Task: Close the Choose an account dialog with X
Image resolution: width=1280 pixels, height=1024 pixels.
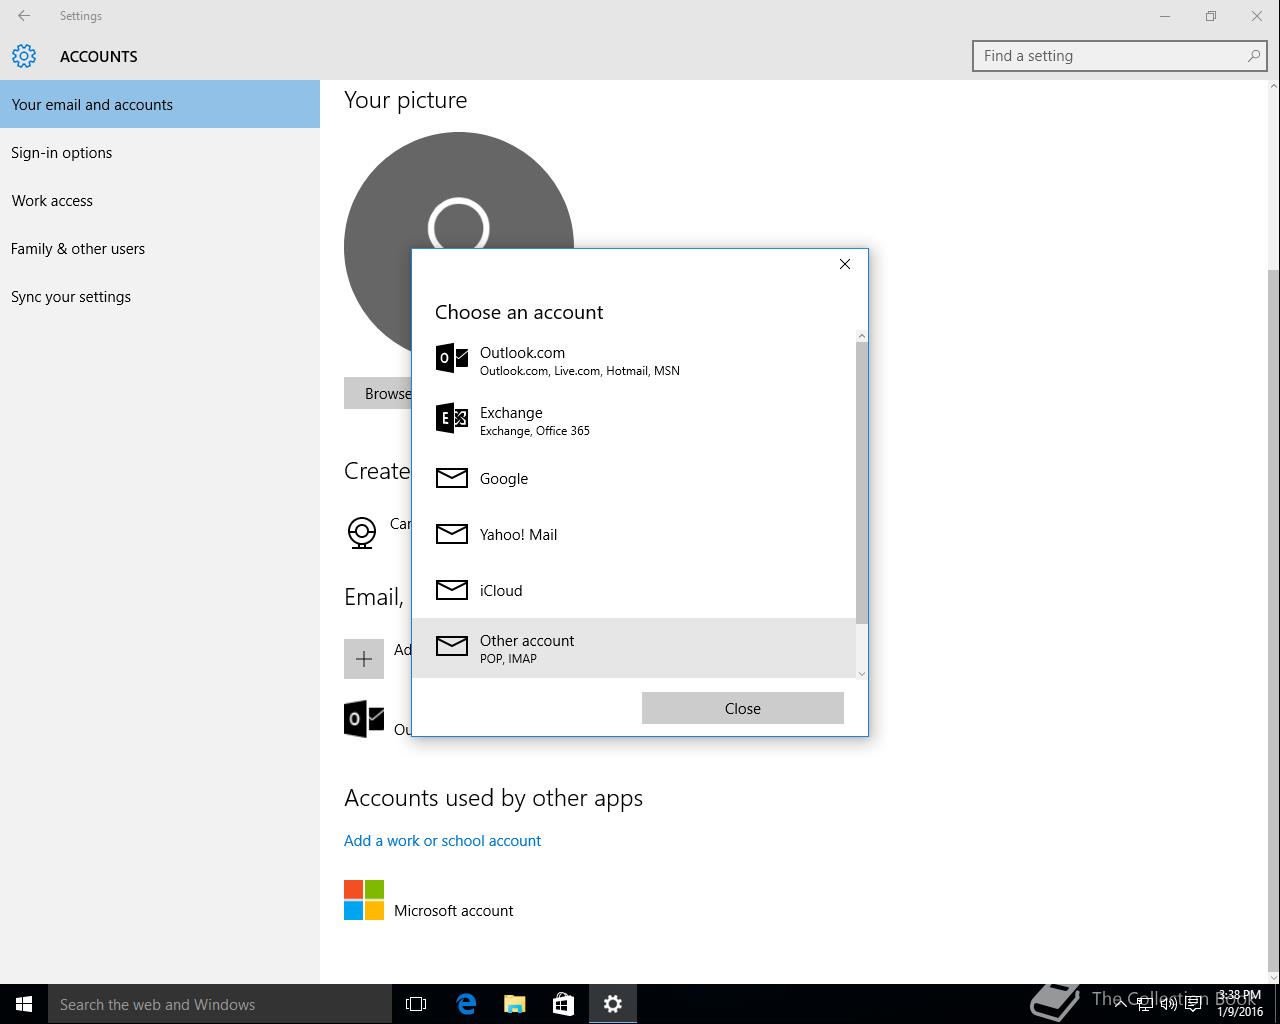Action: coord(845,264)
